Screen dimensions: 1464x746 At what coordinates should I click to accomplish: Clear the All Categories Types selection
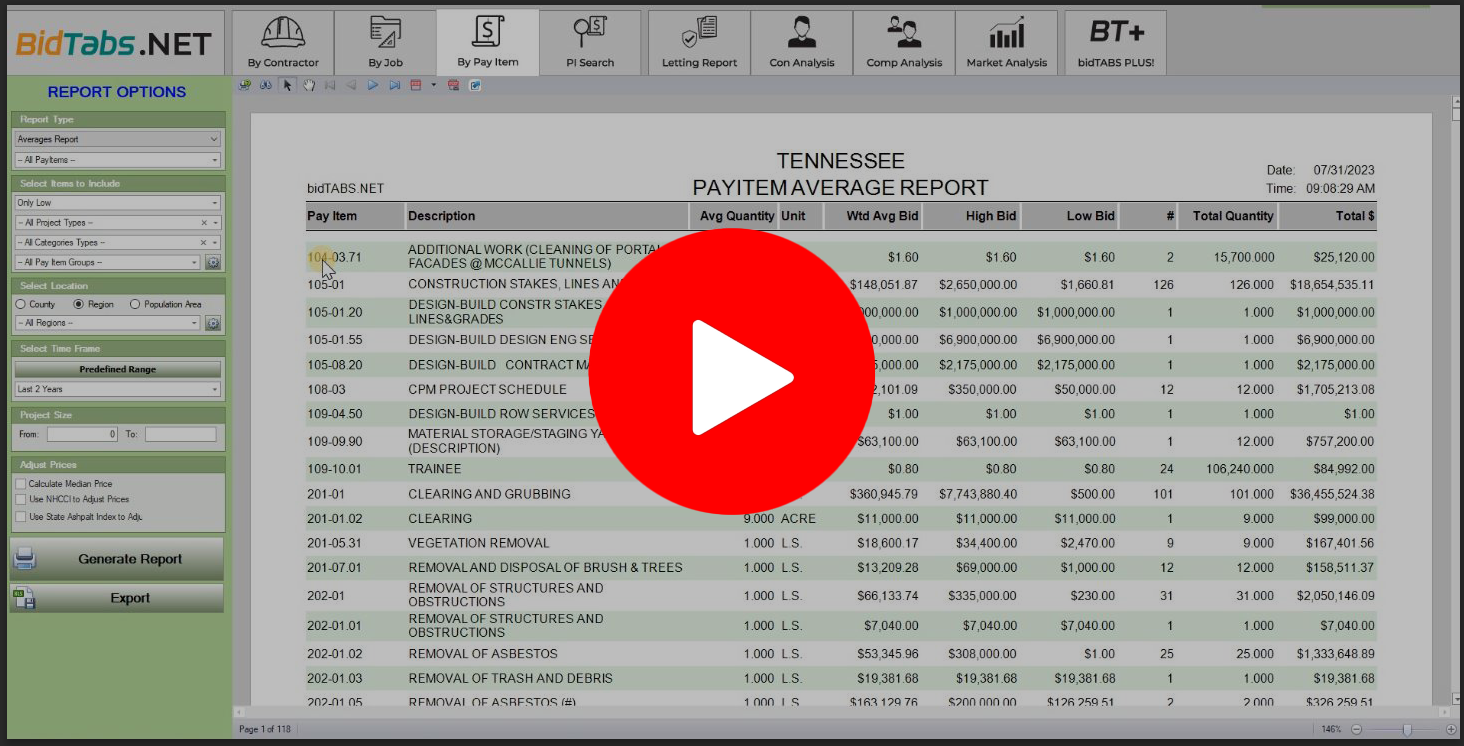(204, 243)
